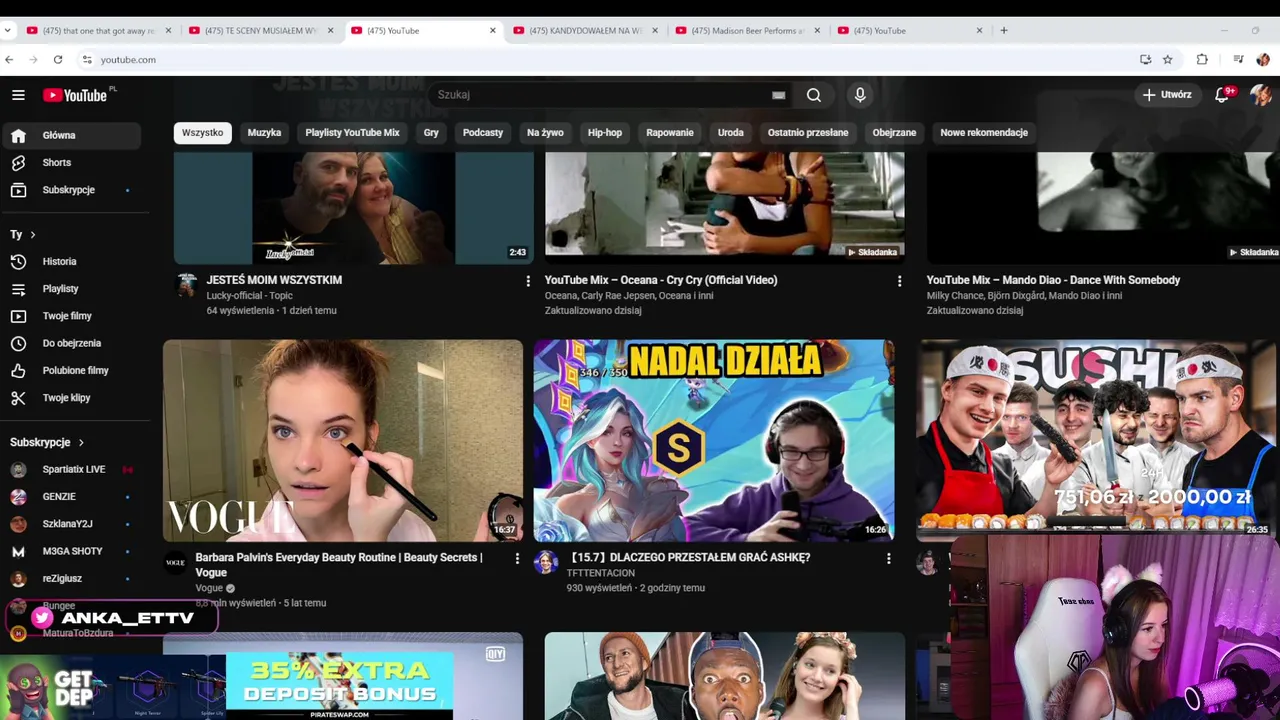The width and height of the screenshot is (1280, 720).
Task: Select the Gry filter chip
Action: [431, 132]
